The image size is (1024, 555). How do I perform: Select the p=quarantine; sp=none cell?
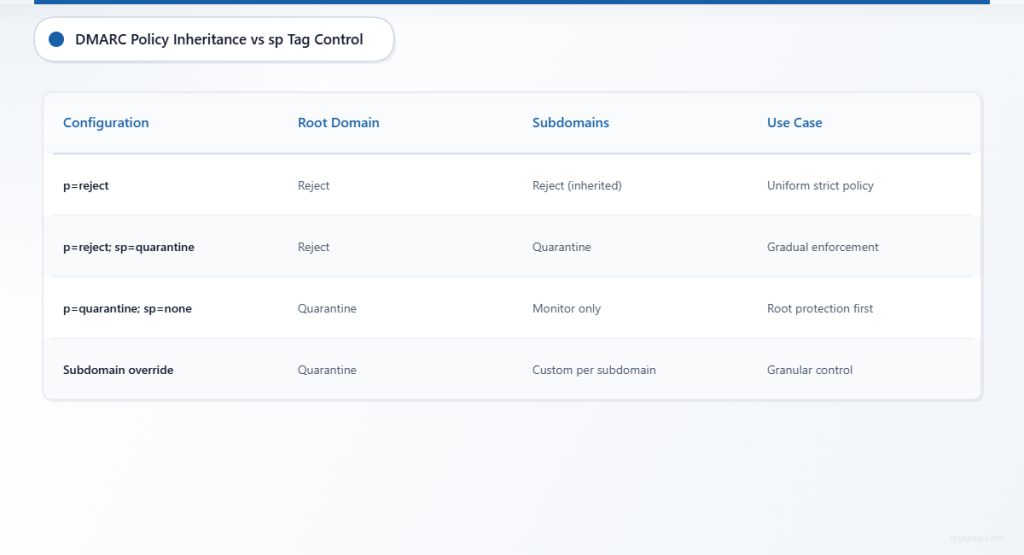point(127,308)
